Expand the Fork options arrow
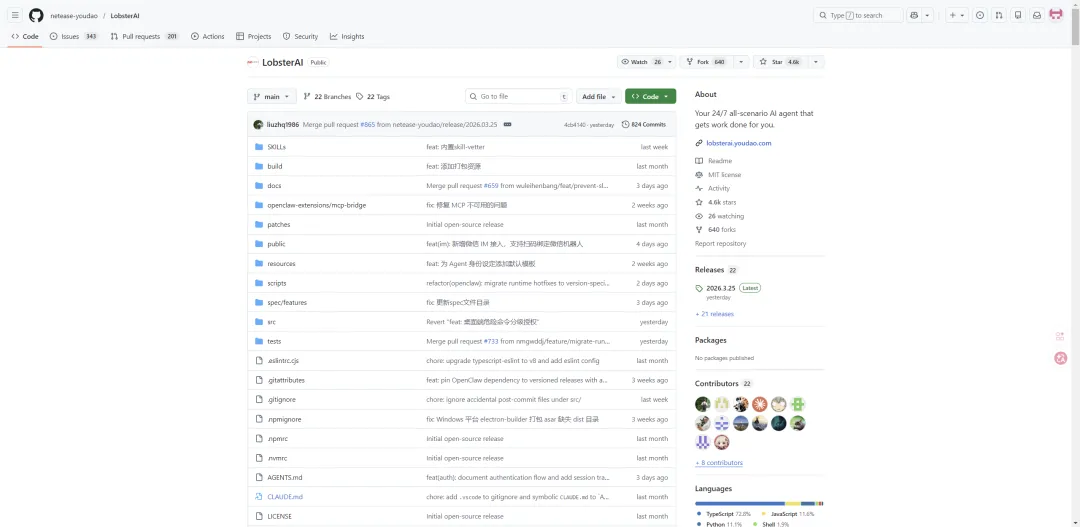 [741, 62]
